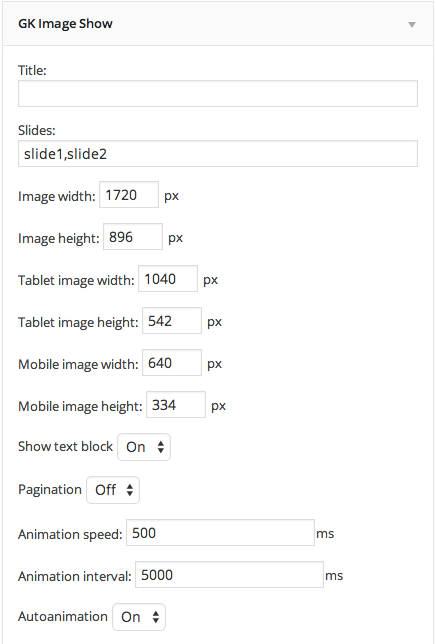Select the Image height field
The width and height of the screenshot is (436, 644).
coord(133,236)
